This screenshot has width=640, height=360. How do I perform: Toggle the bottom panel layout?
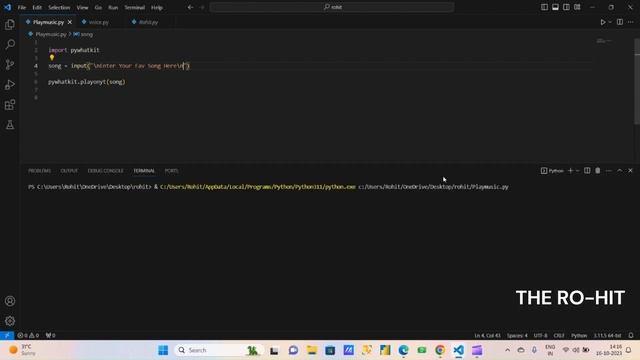tap(555, 7)
